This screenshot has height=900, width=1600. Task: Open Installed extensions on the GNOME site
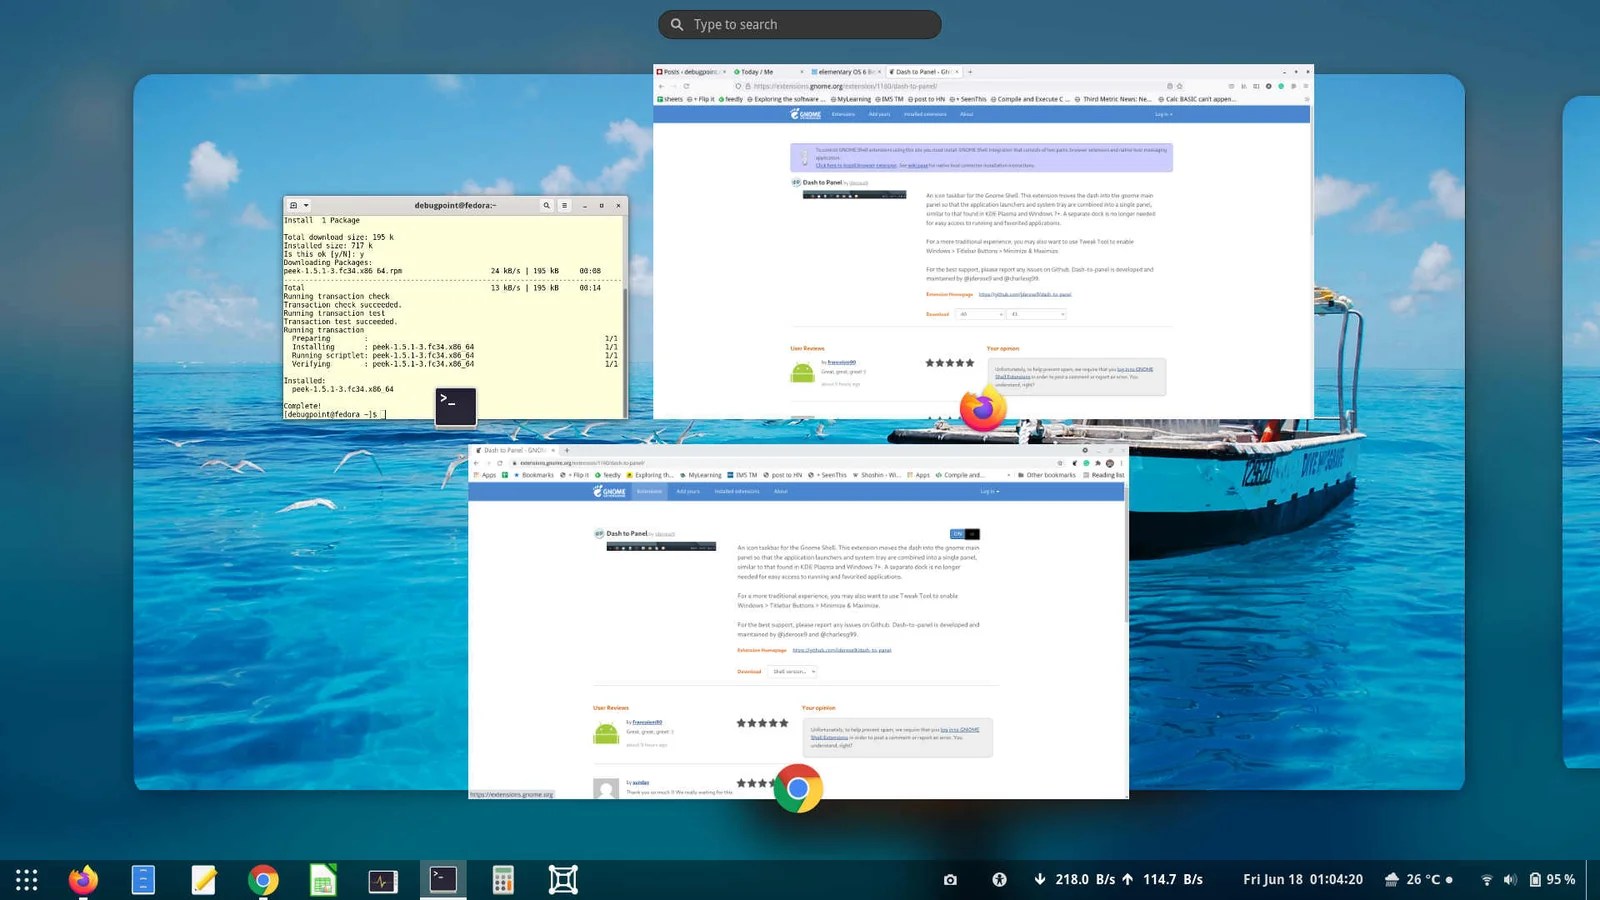point(737,491)
